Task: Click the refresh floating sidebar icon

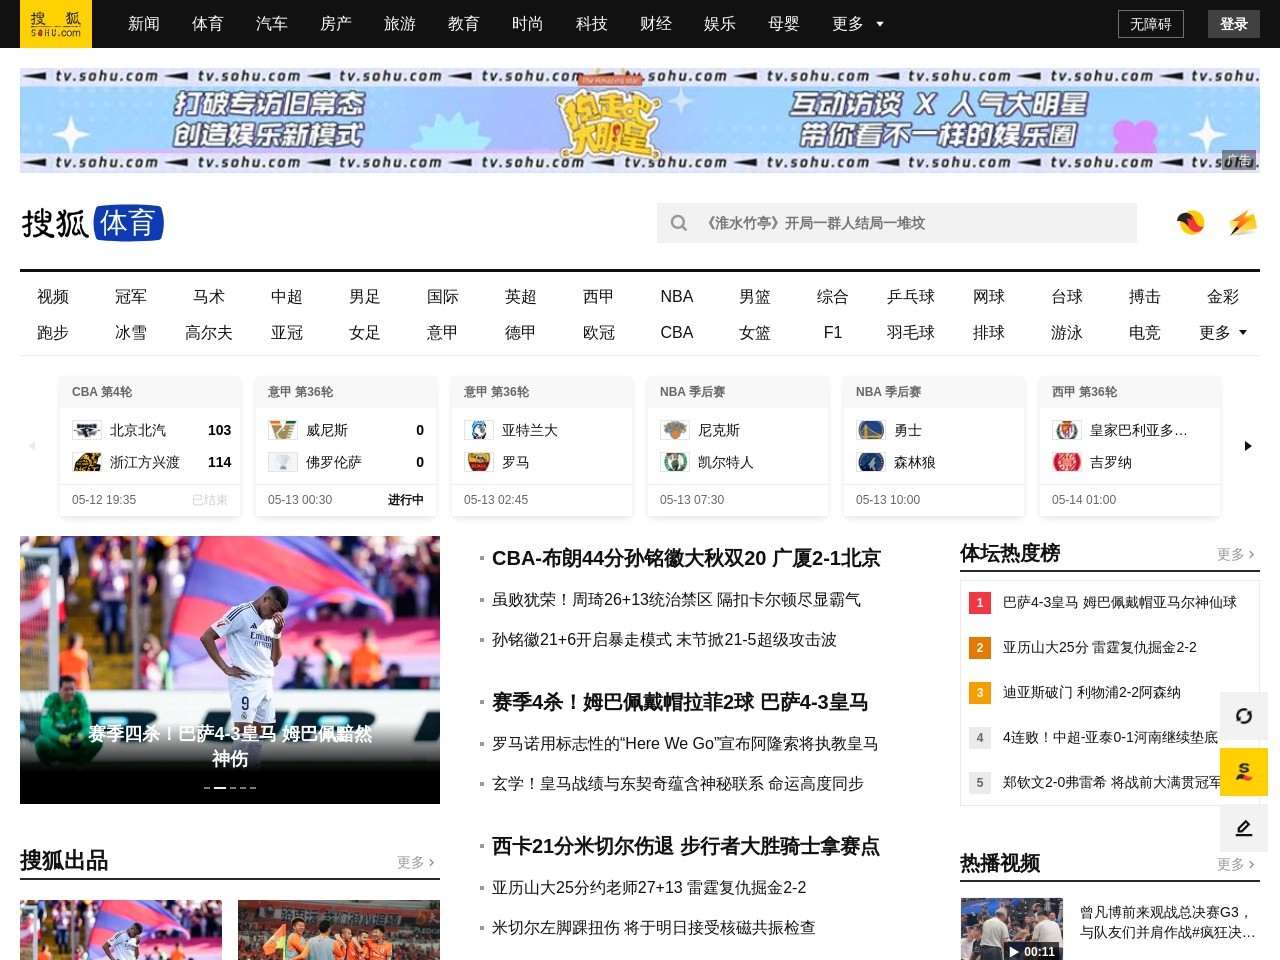Action: [1244, 716]
